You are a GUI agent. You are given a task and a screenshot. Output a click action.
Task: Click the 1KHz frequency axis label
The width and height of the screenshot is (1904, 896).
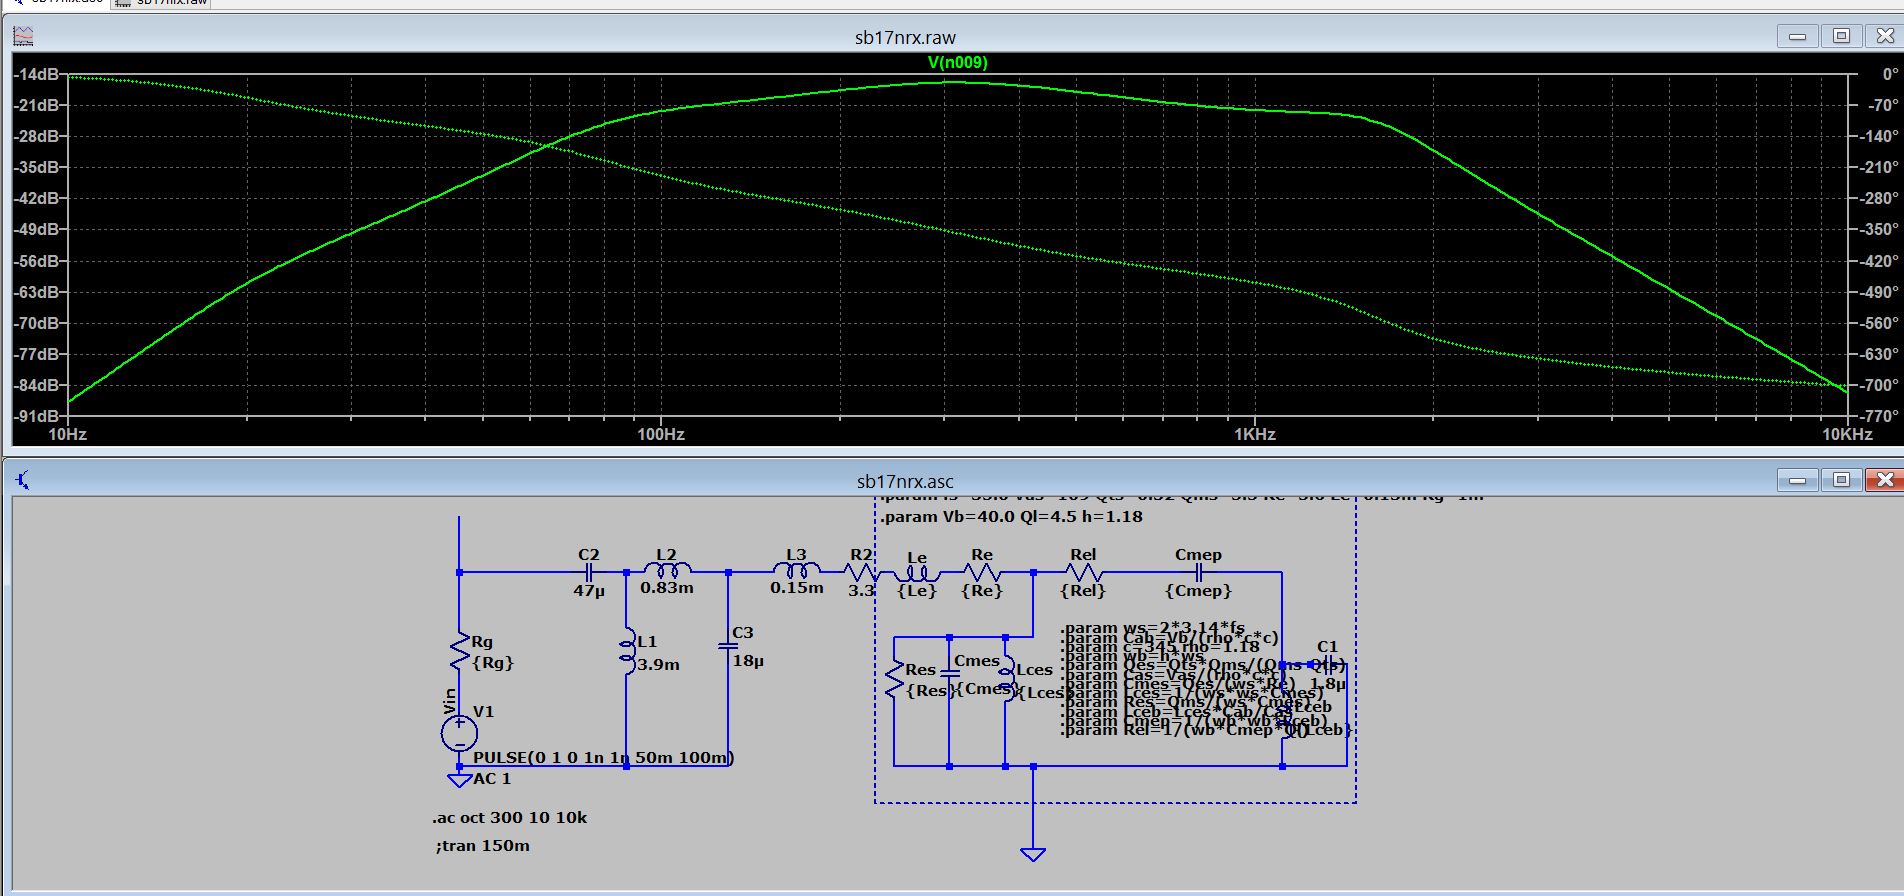(1255, 434)
